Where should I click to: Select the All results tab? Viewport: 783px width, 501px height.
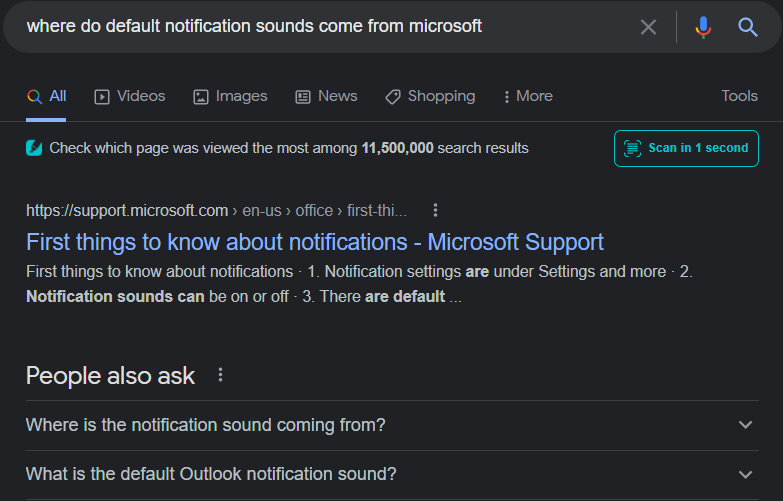(47, 96)
